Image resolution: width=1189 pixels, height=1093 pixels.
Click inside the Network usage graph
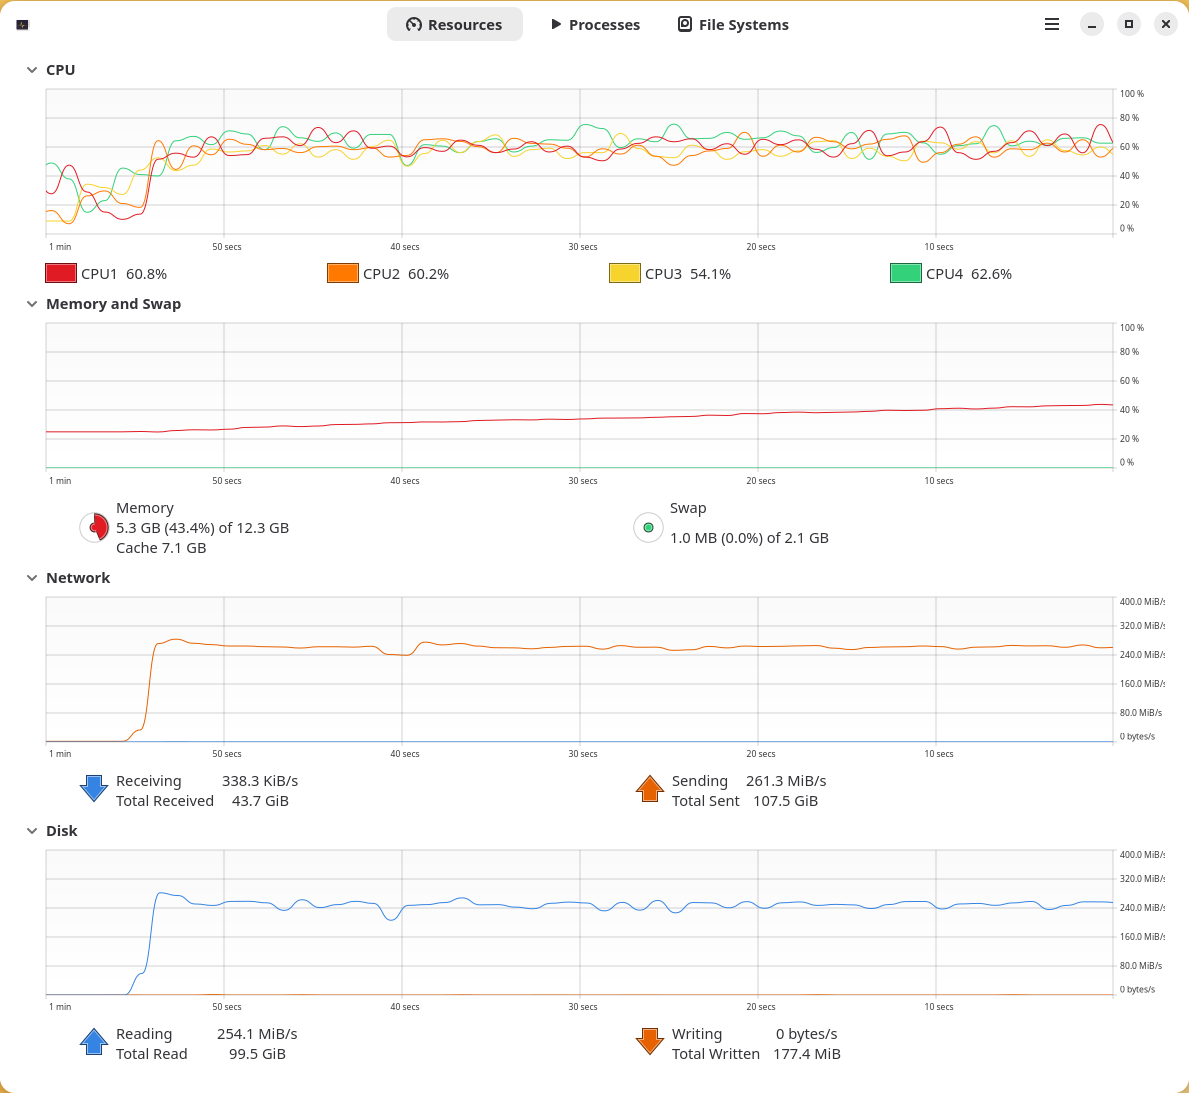click(x=580, y=670)
